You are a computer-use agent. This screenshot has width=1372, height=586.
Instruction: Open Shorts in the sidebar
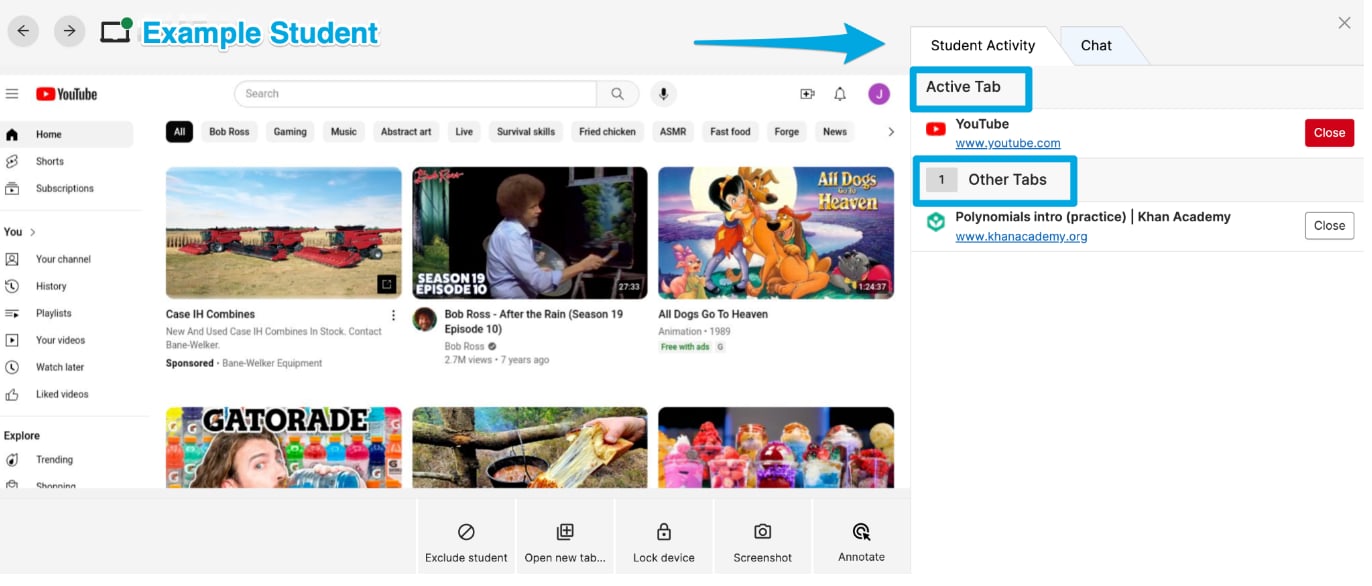pos(67,161)
